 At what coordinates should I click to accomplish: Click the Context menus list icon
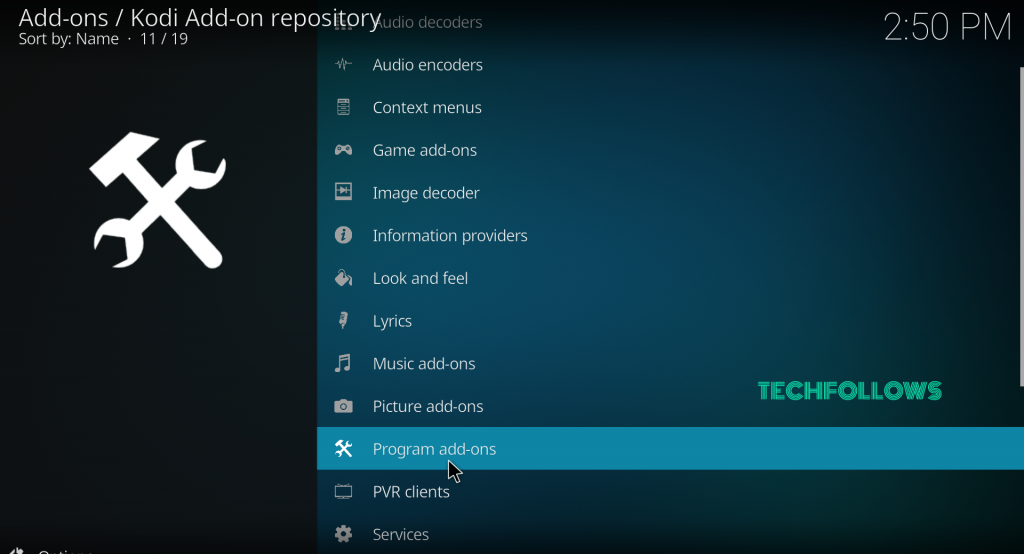point(343,106)
